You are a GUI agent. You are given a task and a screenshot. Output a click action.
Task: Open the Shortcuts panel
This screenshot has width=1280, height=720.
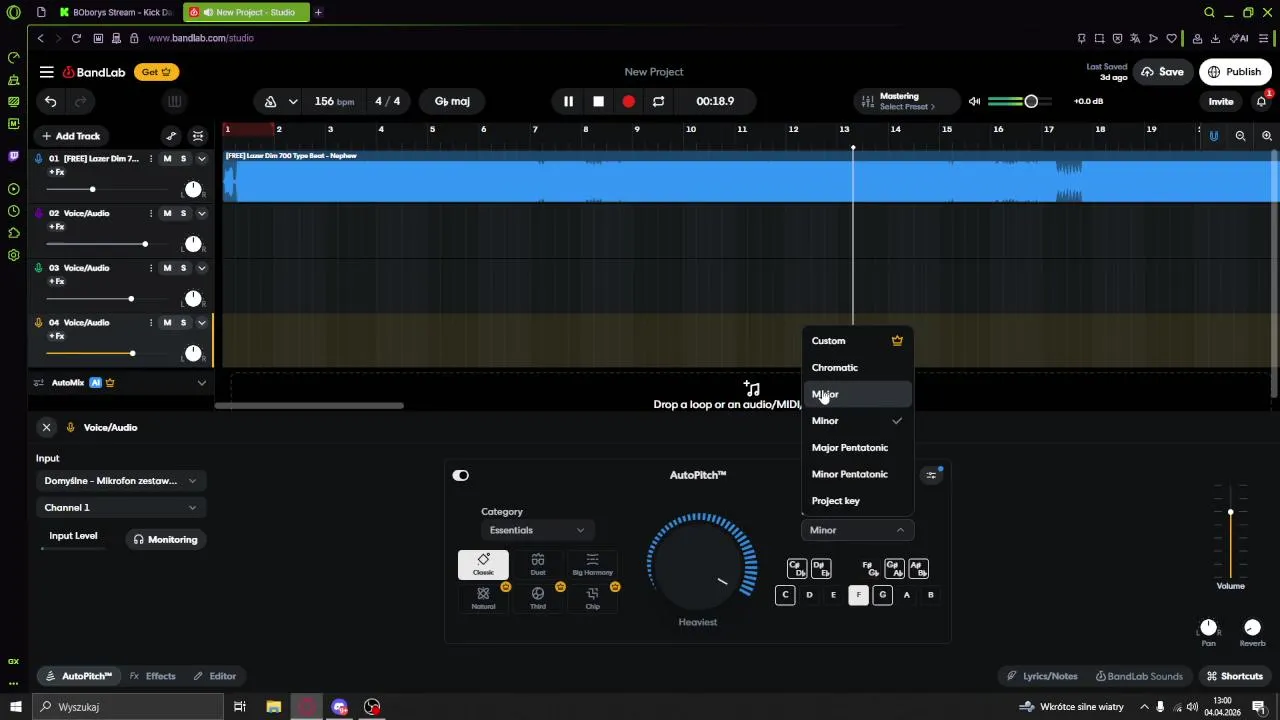click(1234, 676)
